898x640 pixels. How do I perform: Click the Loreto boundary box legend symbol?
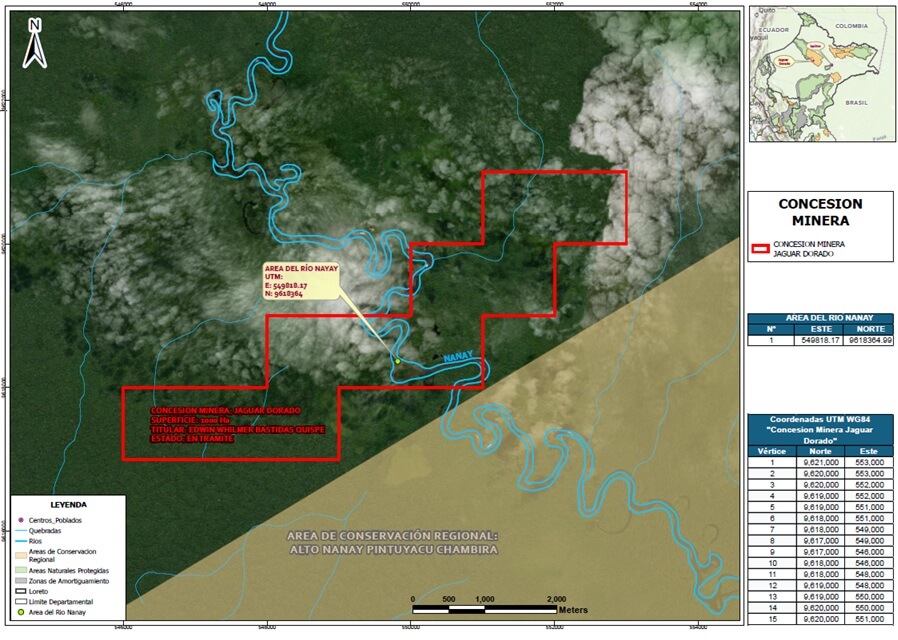(x=21, y=591)
